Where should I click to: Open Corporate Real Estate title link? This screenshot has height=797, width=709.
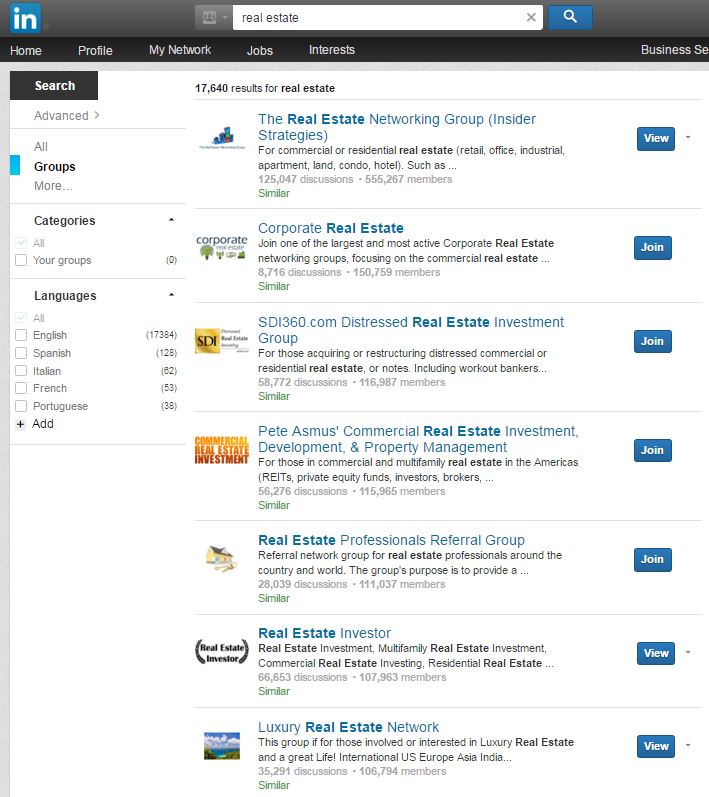[x=330, y=228]
